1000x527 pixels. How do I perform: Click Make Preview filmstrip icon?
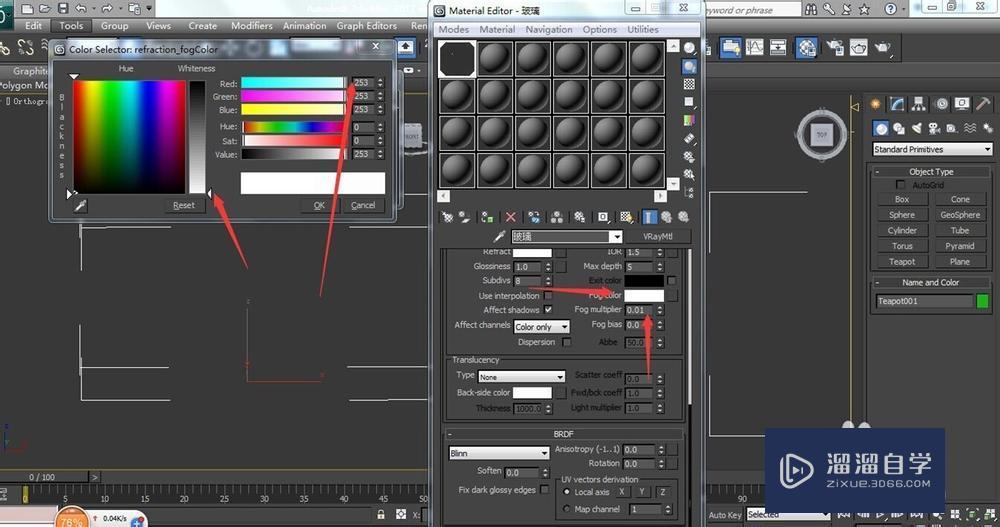[689, 138]
